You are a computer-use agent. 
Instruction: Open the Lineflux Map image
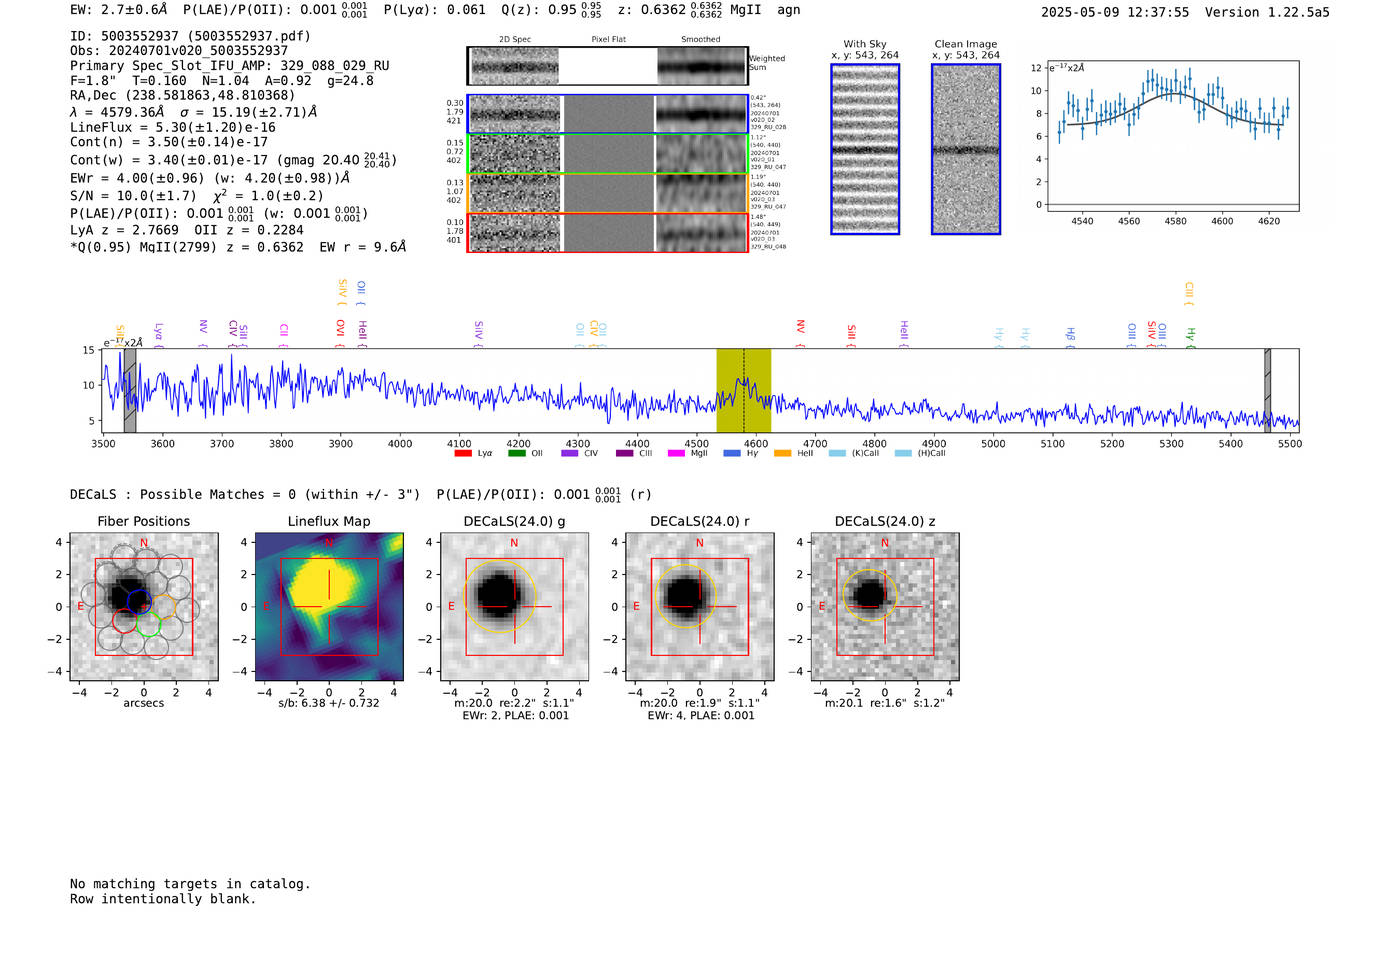(329, 607)
